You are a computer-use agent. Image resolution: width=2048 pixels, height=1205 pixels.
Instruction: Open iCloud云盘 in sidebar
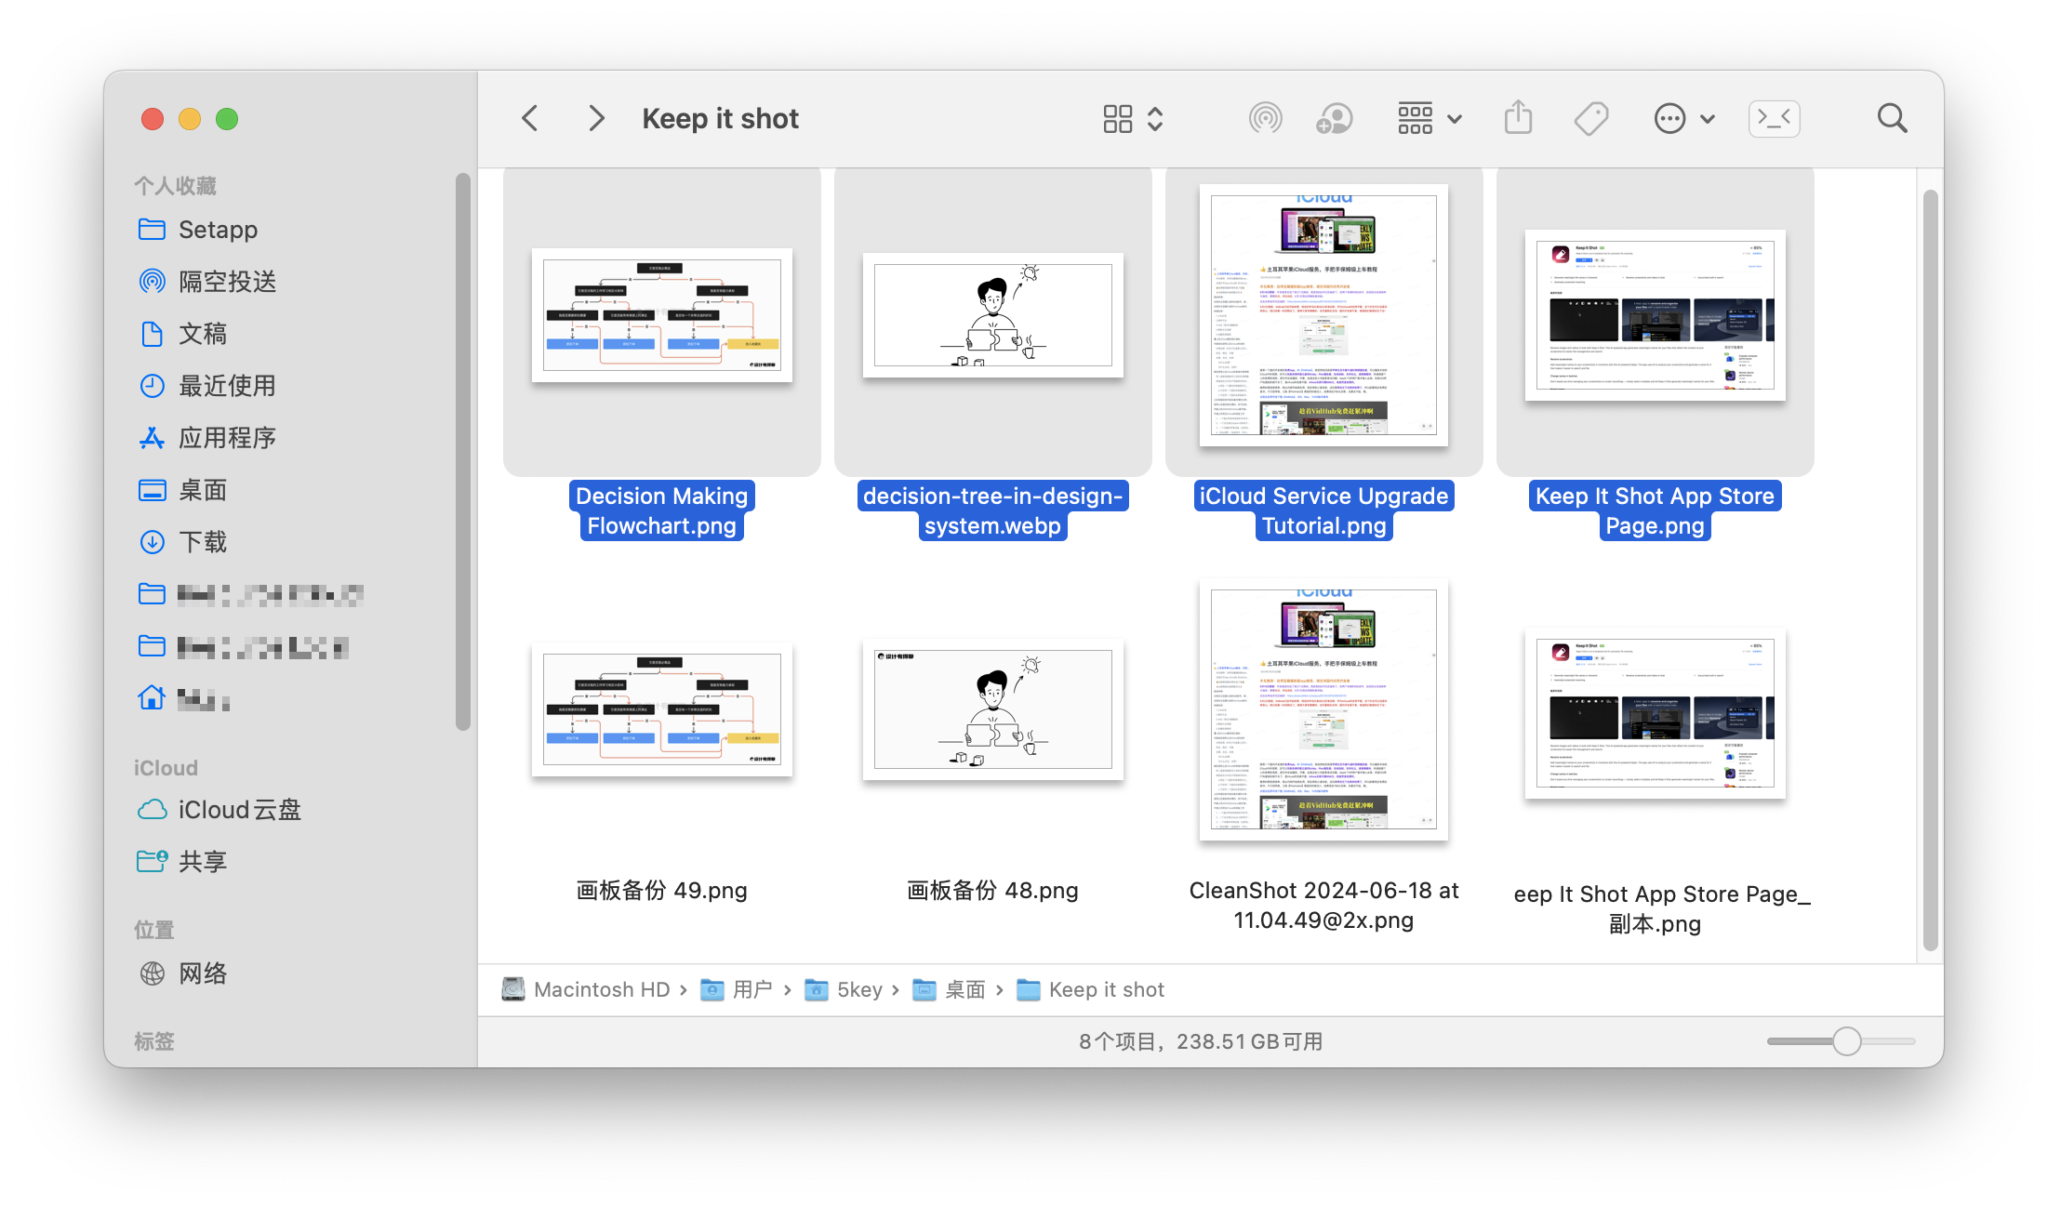point(238,810)
